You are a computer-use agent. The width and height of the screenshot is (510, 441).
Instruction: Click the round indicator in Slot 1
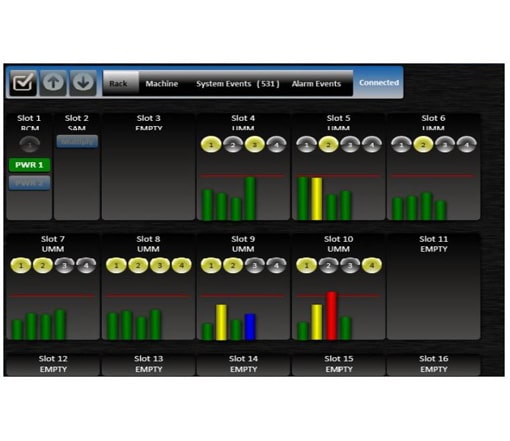pyautogui.click(x=29, y=144)
